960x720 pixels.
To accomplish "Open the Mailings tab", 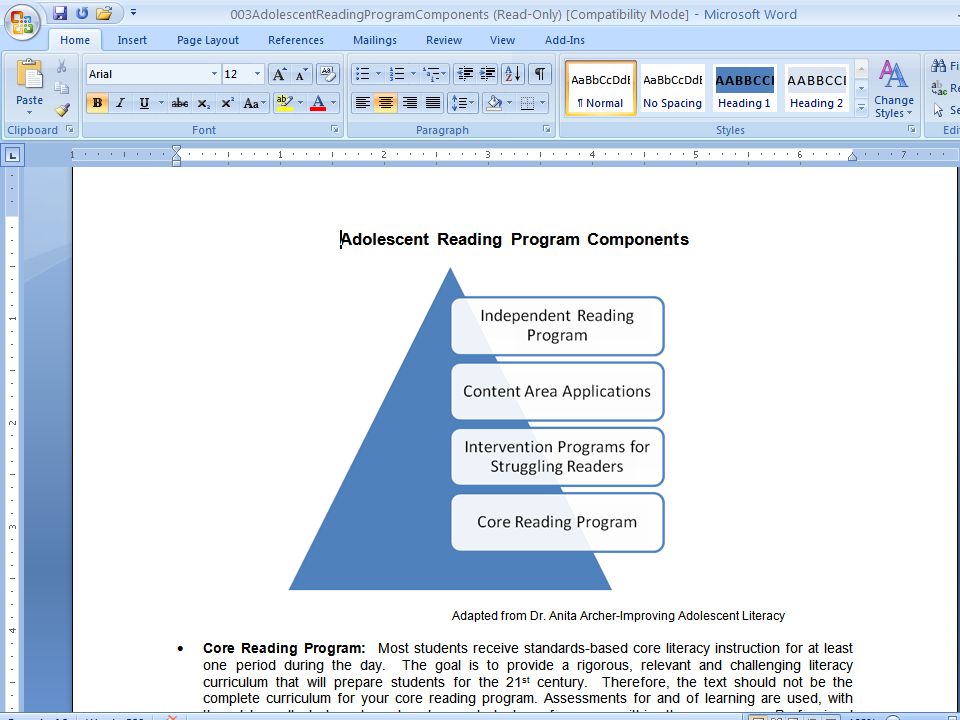I will [375, 40].
